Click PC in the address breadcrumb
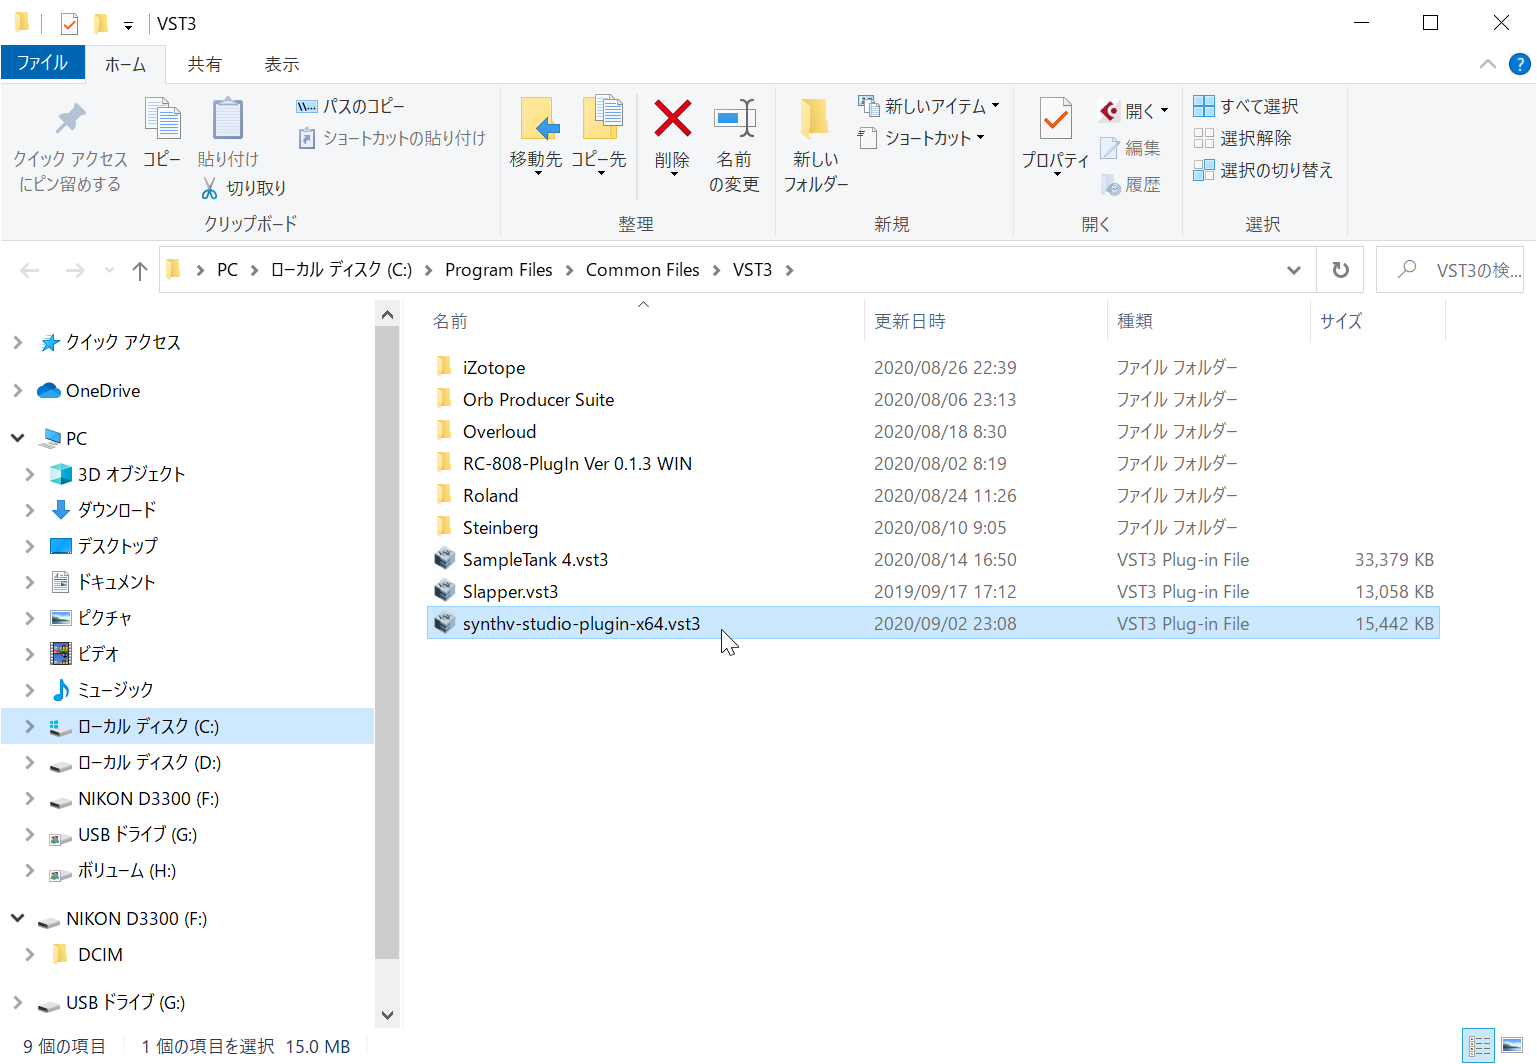 (x=228, y=270)
